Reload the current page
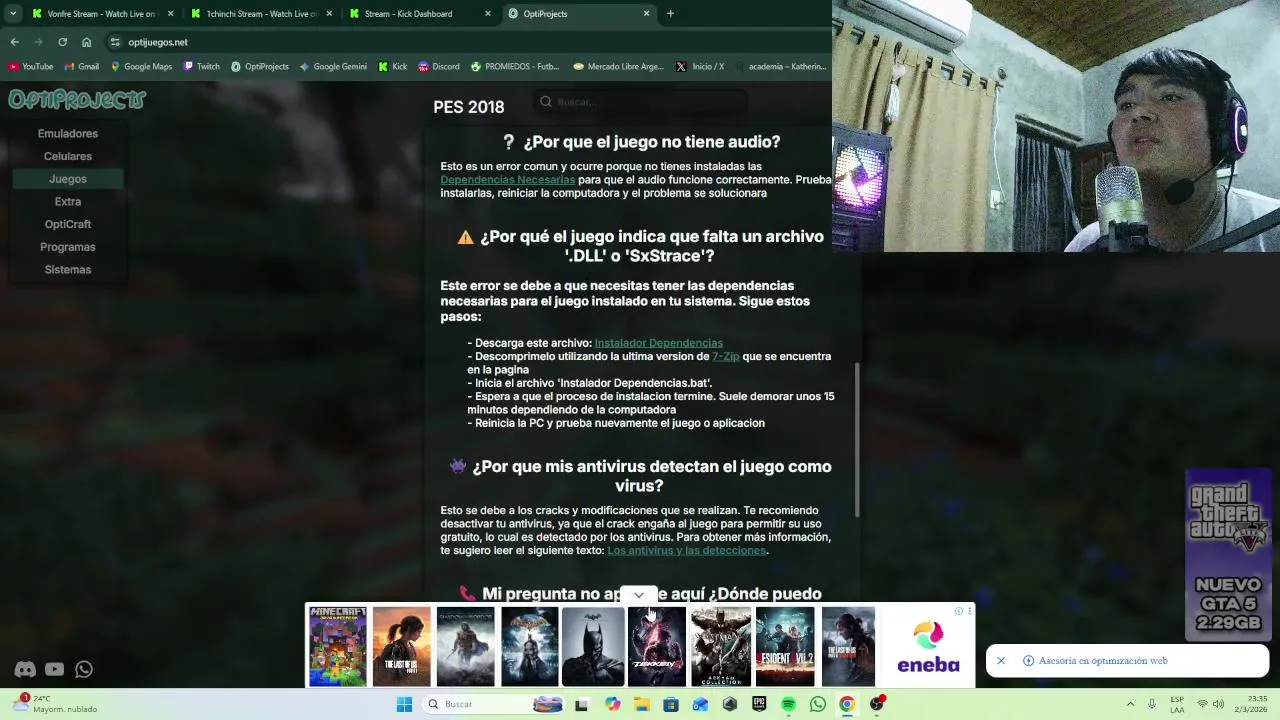This screenshot has width=1280, height=720. click(62, 42)
